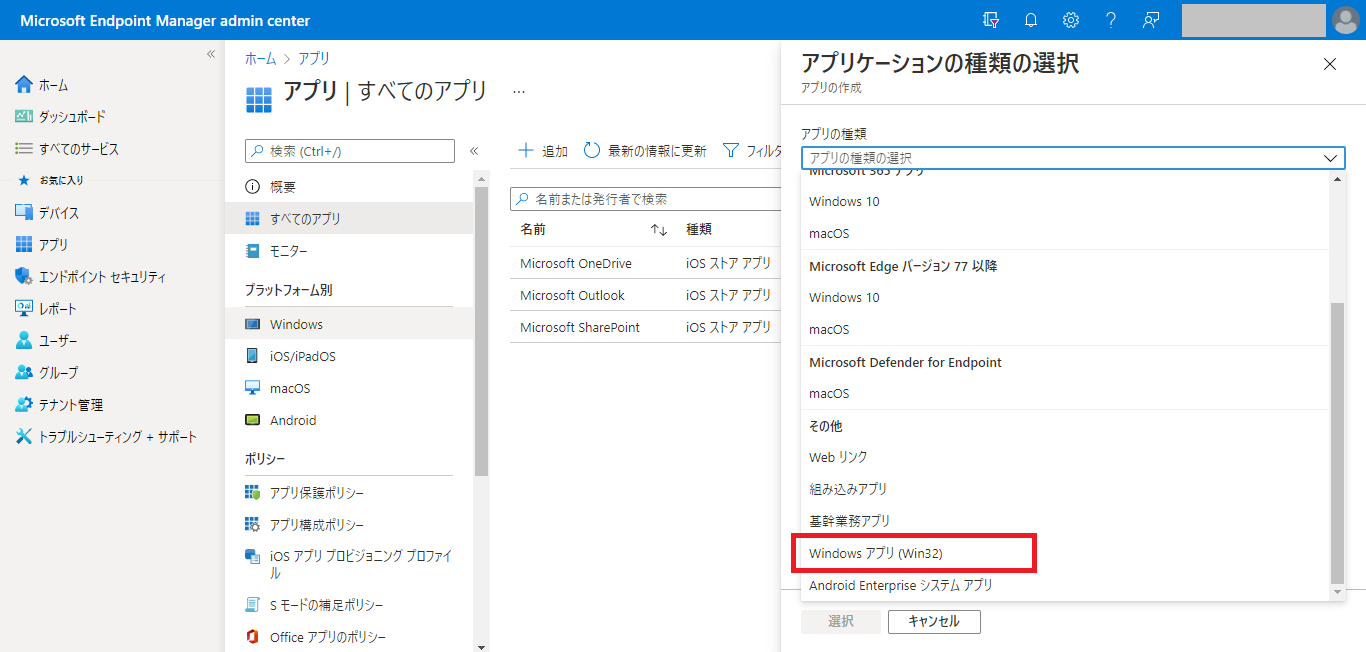This screenshot has height=652, width=1366.
Task: Focus the 名前または発行者で検索 search field
Action: click(646, 199)
